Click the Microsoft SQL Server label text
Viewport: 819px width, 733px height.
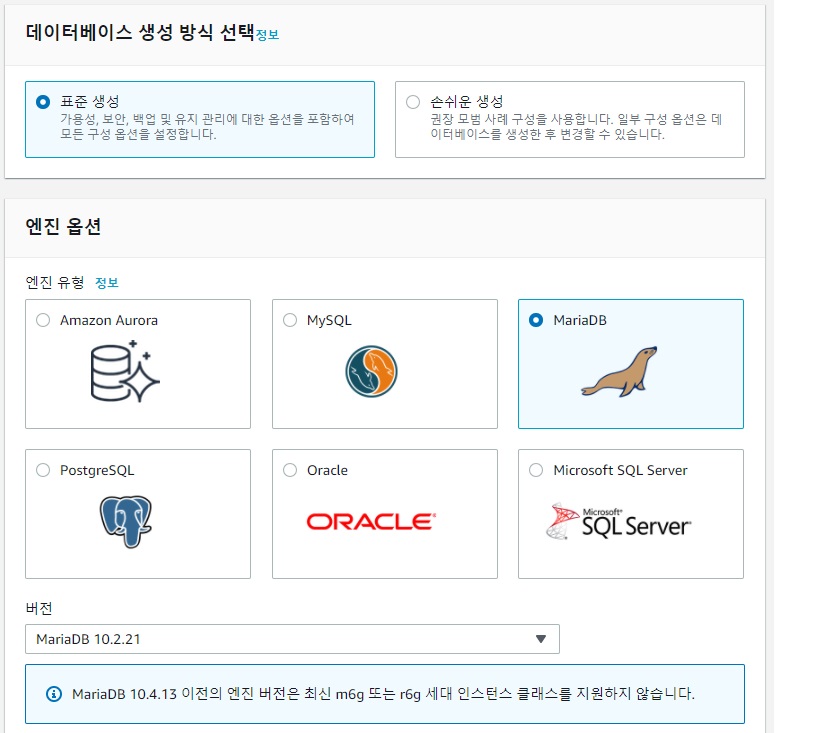tap(621, 470)
